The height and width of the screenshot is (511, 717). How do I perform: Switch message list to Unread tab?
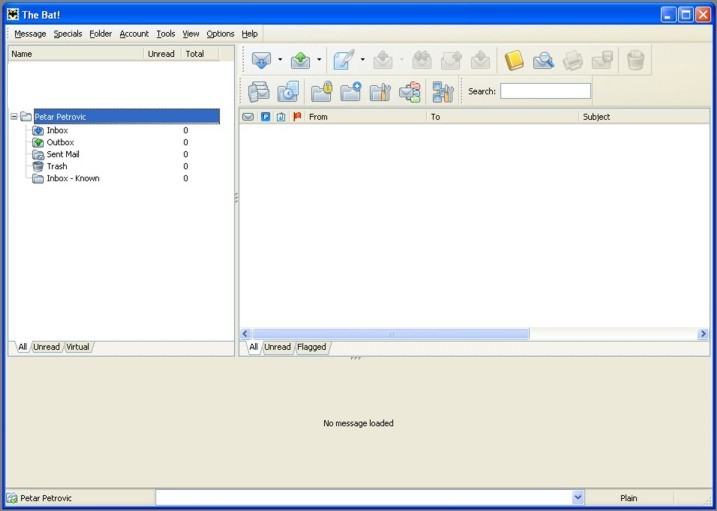[278, 347]
